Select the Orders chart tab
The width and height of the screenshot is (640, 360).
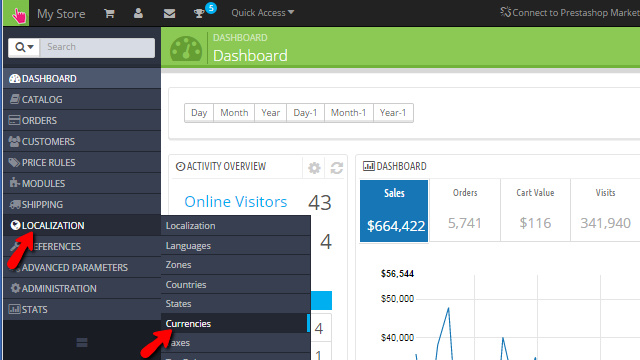[465, 210]
